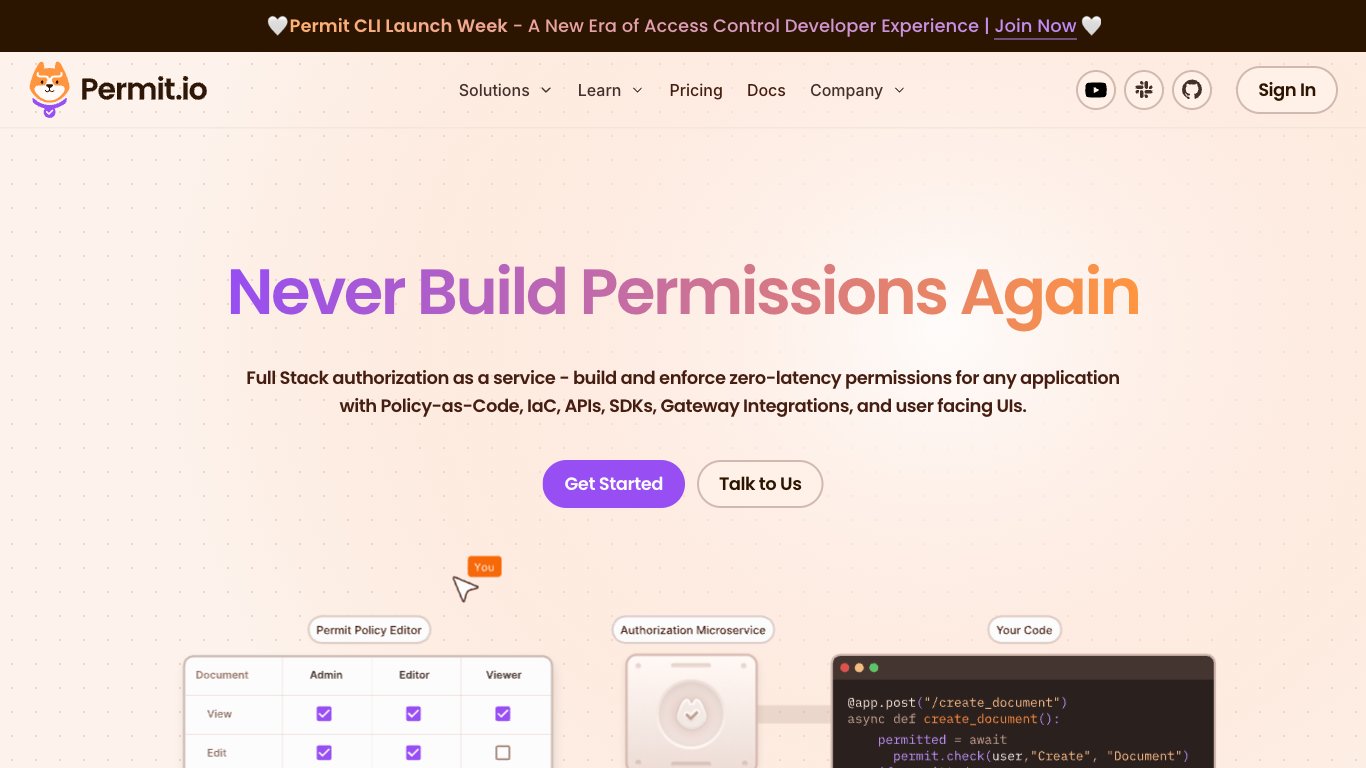Click the Editor column header

414,675
